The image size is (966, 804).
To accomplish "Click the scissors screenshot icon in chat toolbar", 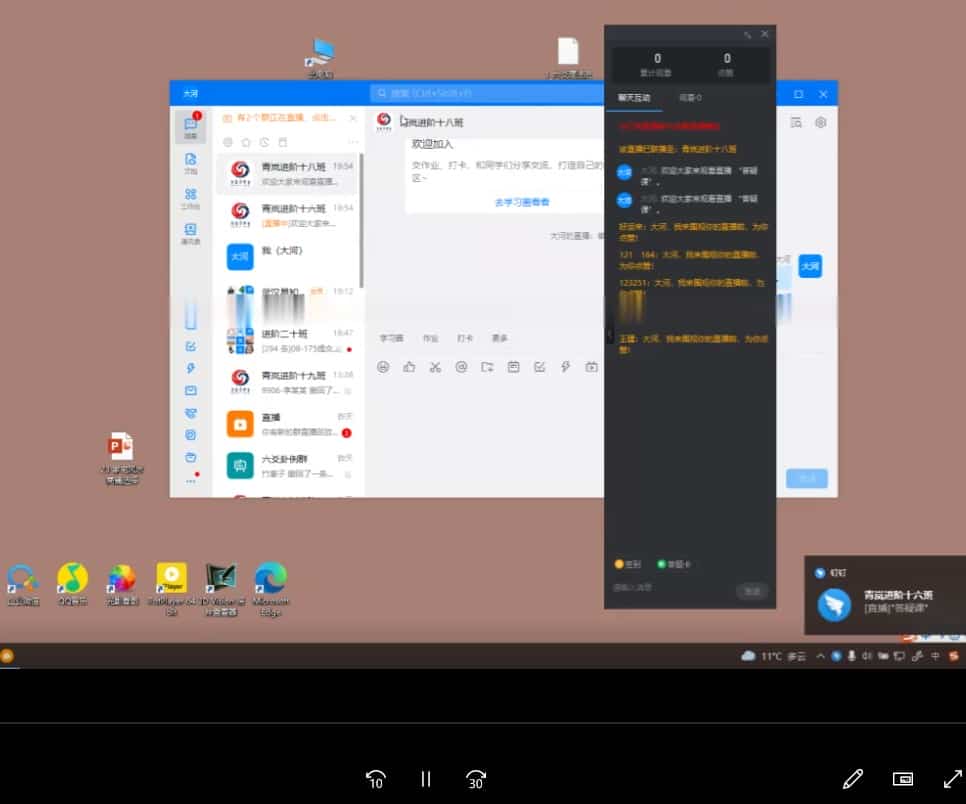I will coord(435,367).
